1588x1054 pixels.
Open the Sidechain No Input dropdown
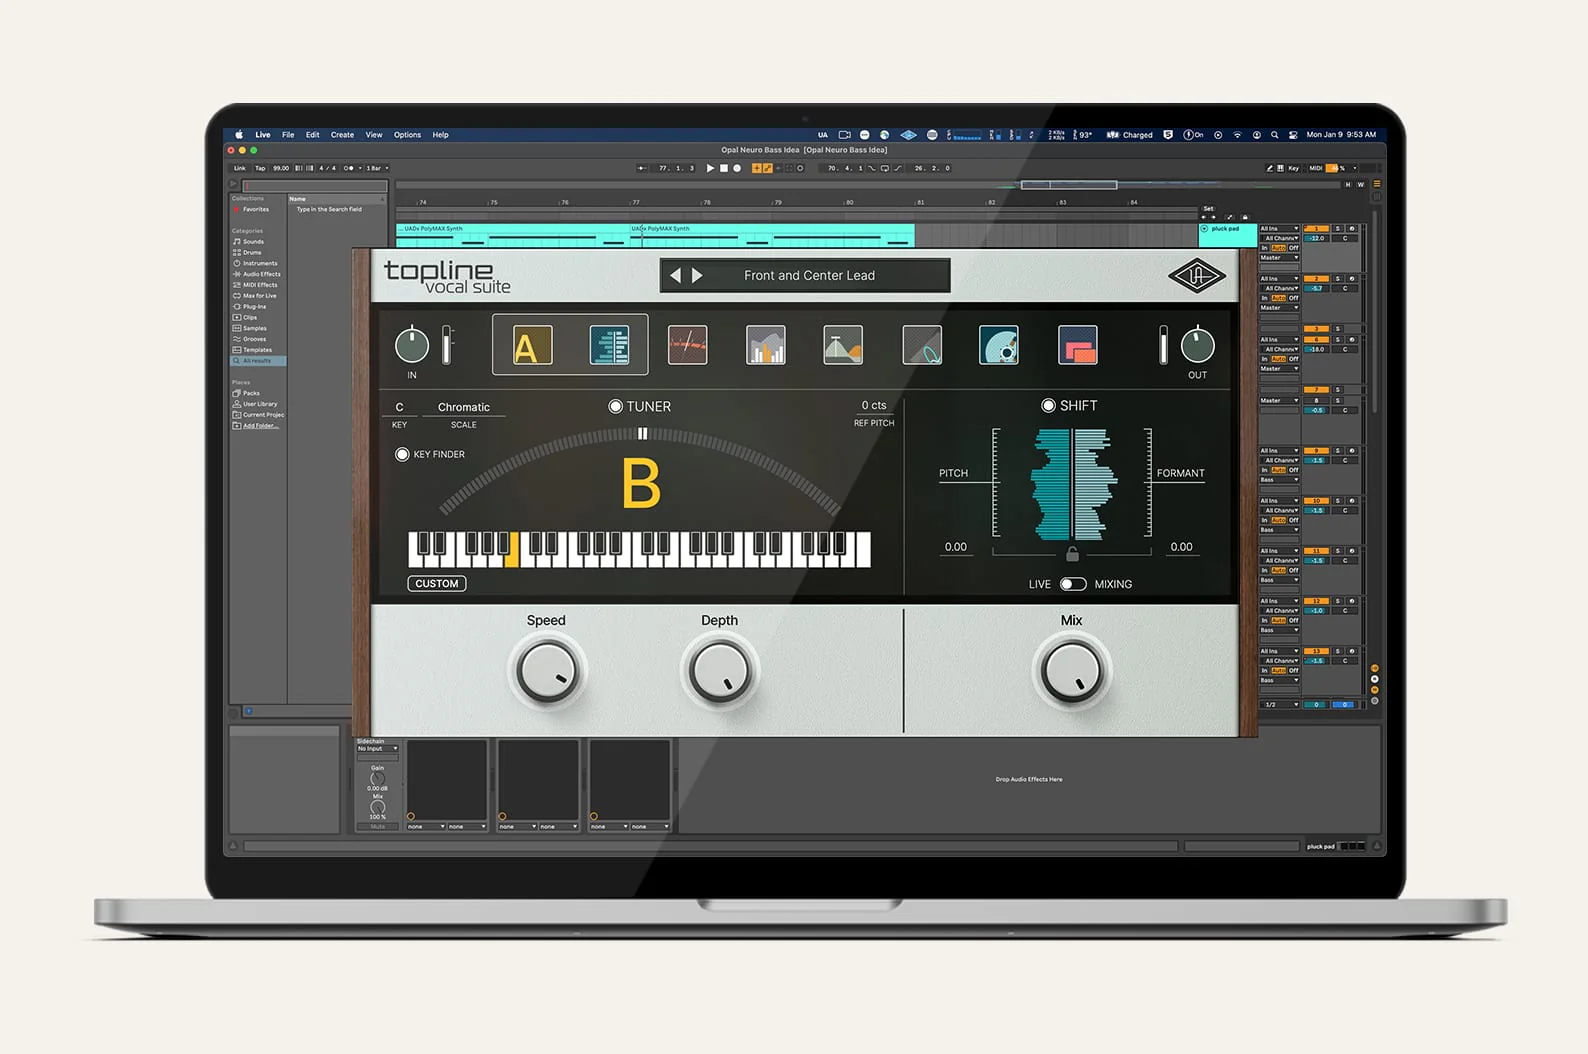coord(378,748)
